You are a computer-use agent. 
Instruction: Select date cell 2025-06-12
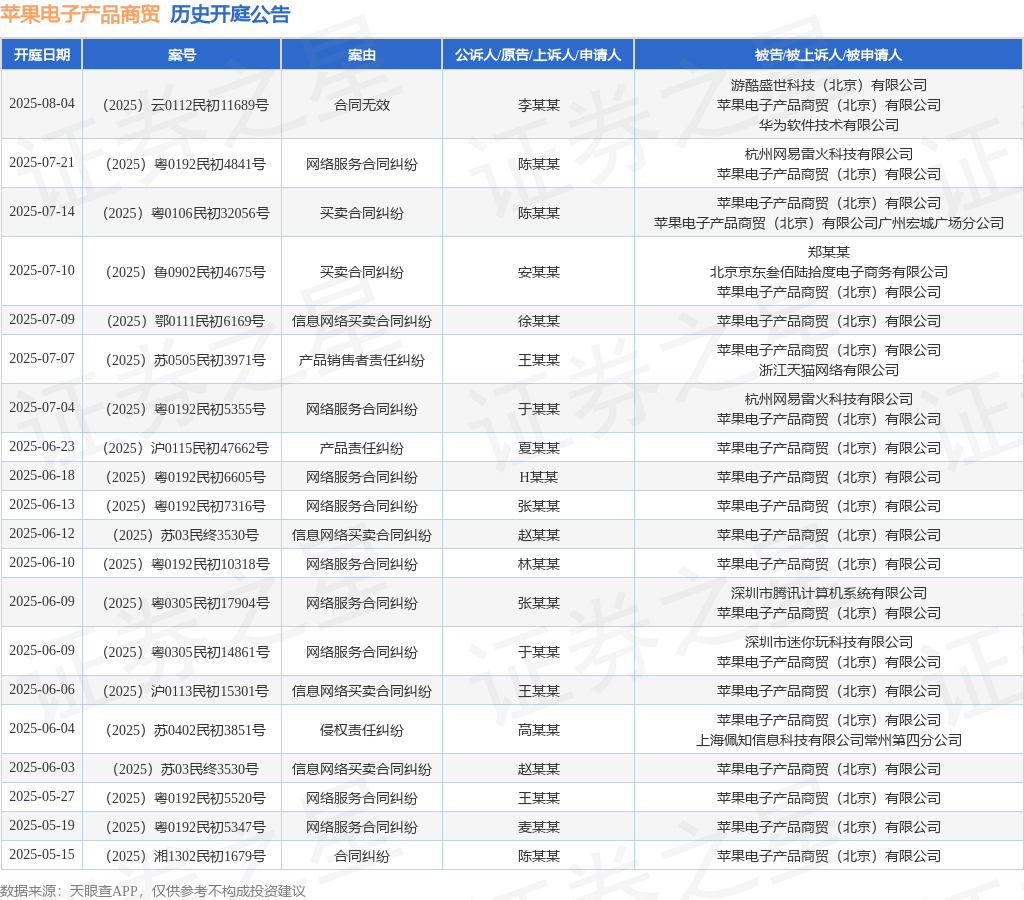point(42,534)
